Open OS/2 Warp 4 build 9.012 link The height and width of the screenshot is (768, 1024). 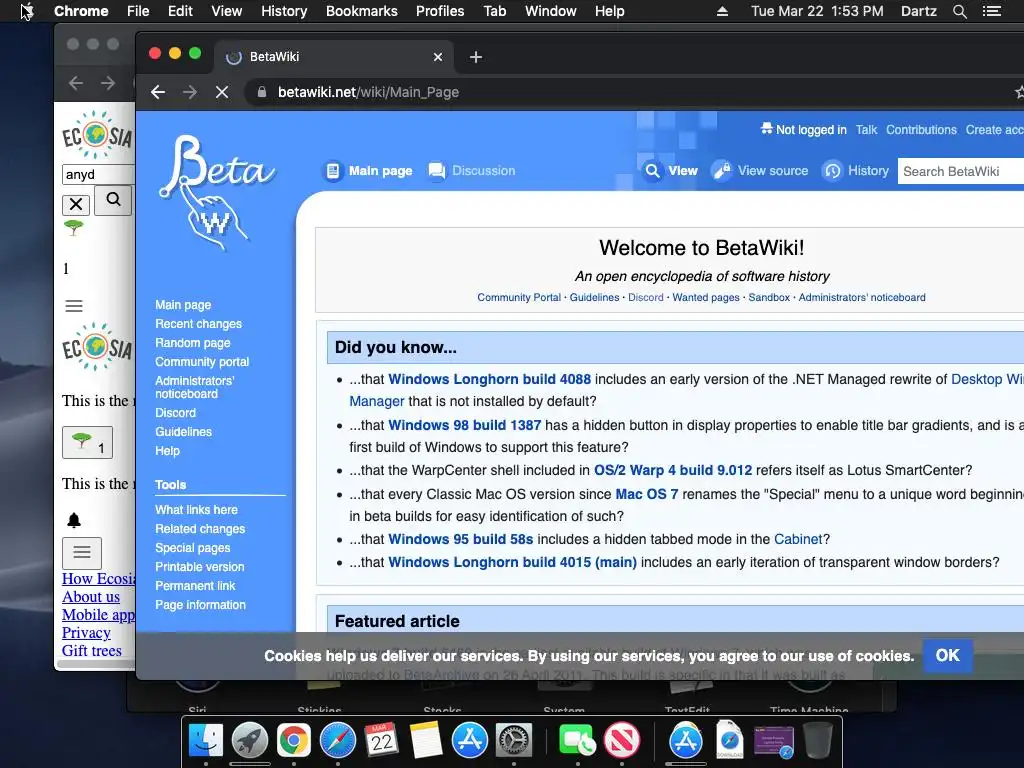tap(673, 470)
